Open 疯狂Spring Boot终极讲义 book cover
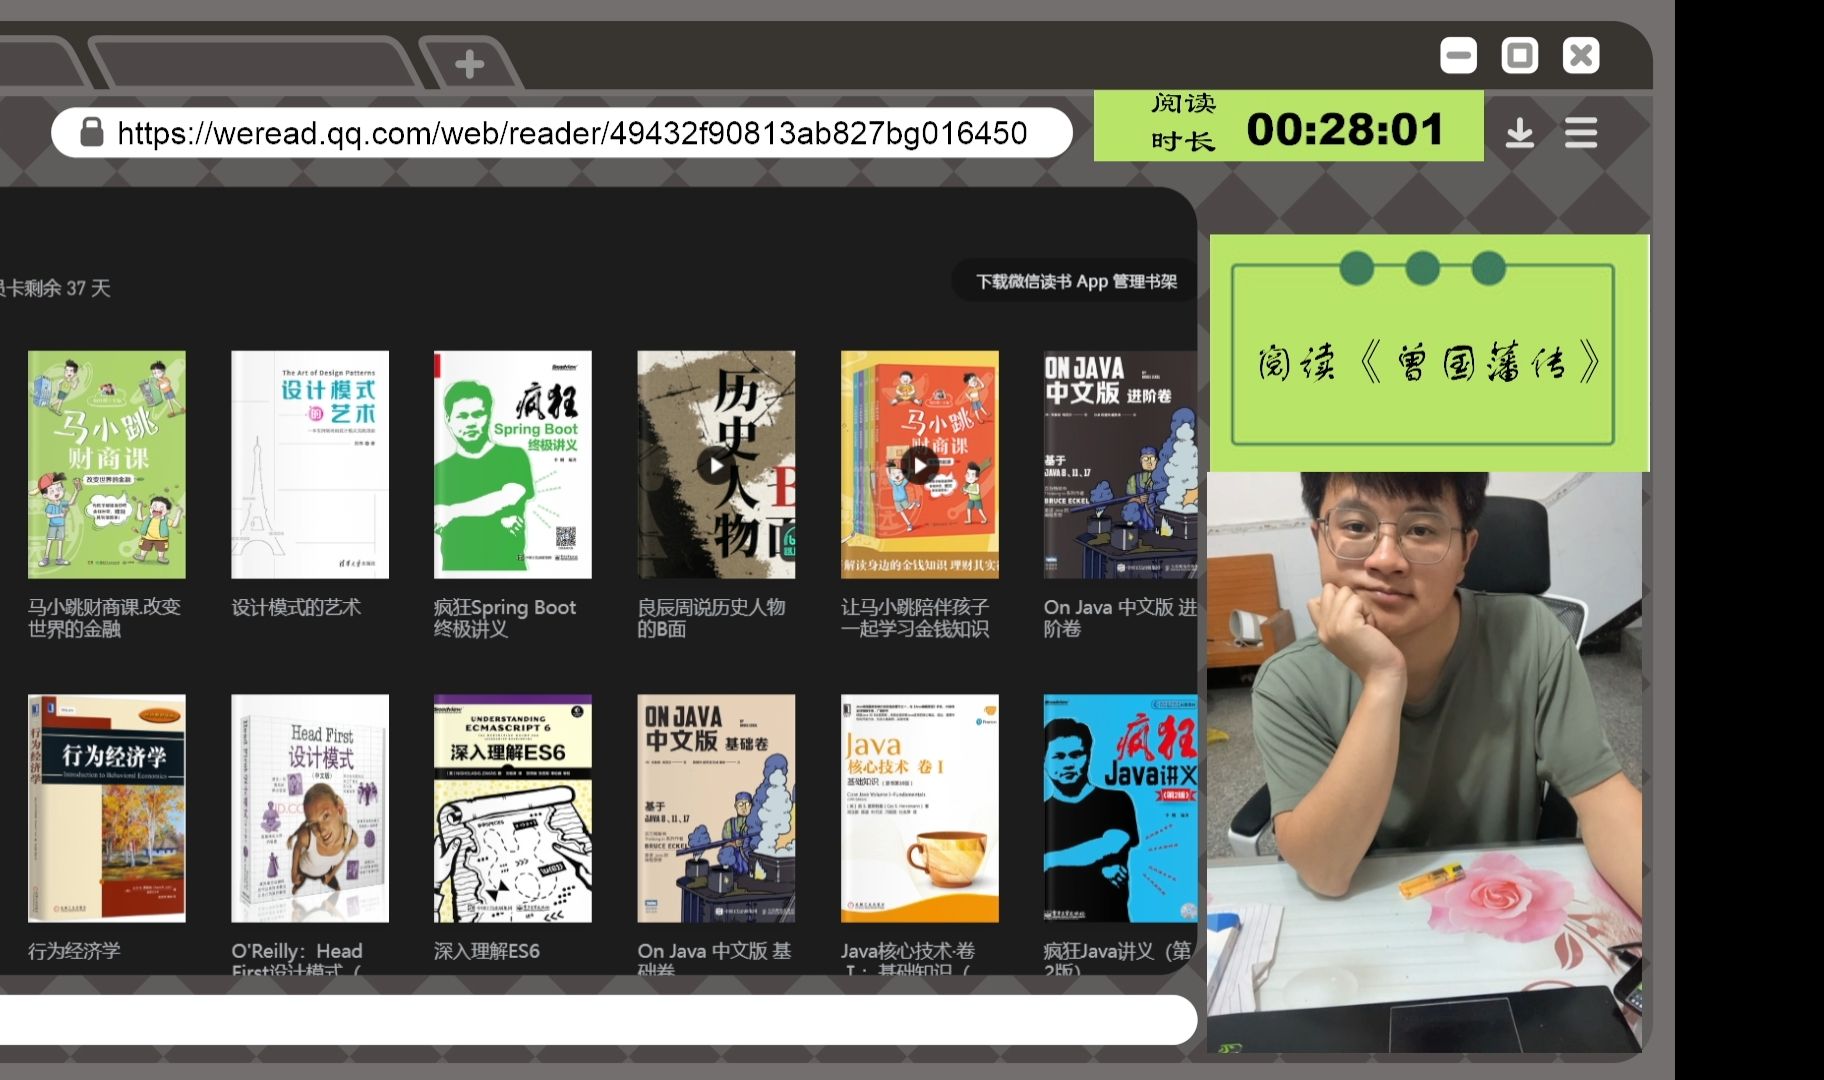The width and height of the screenshot is (1824, 1080). point(513,464)
